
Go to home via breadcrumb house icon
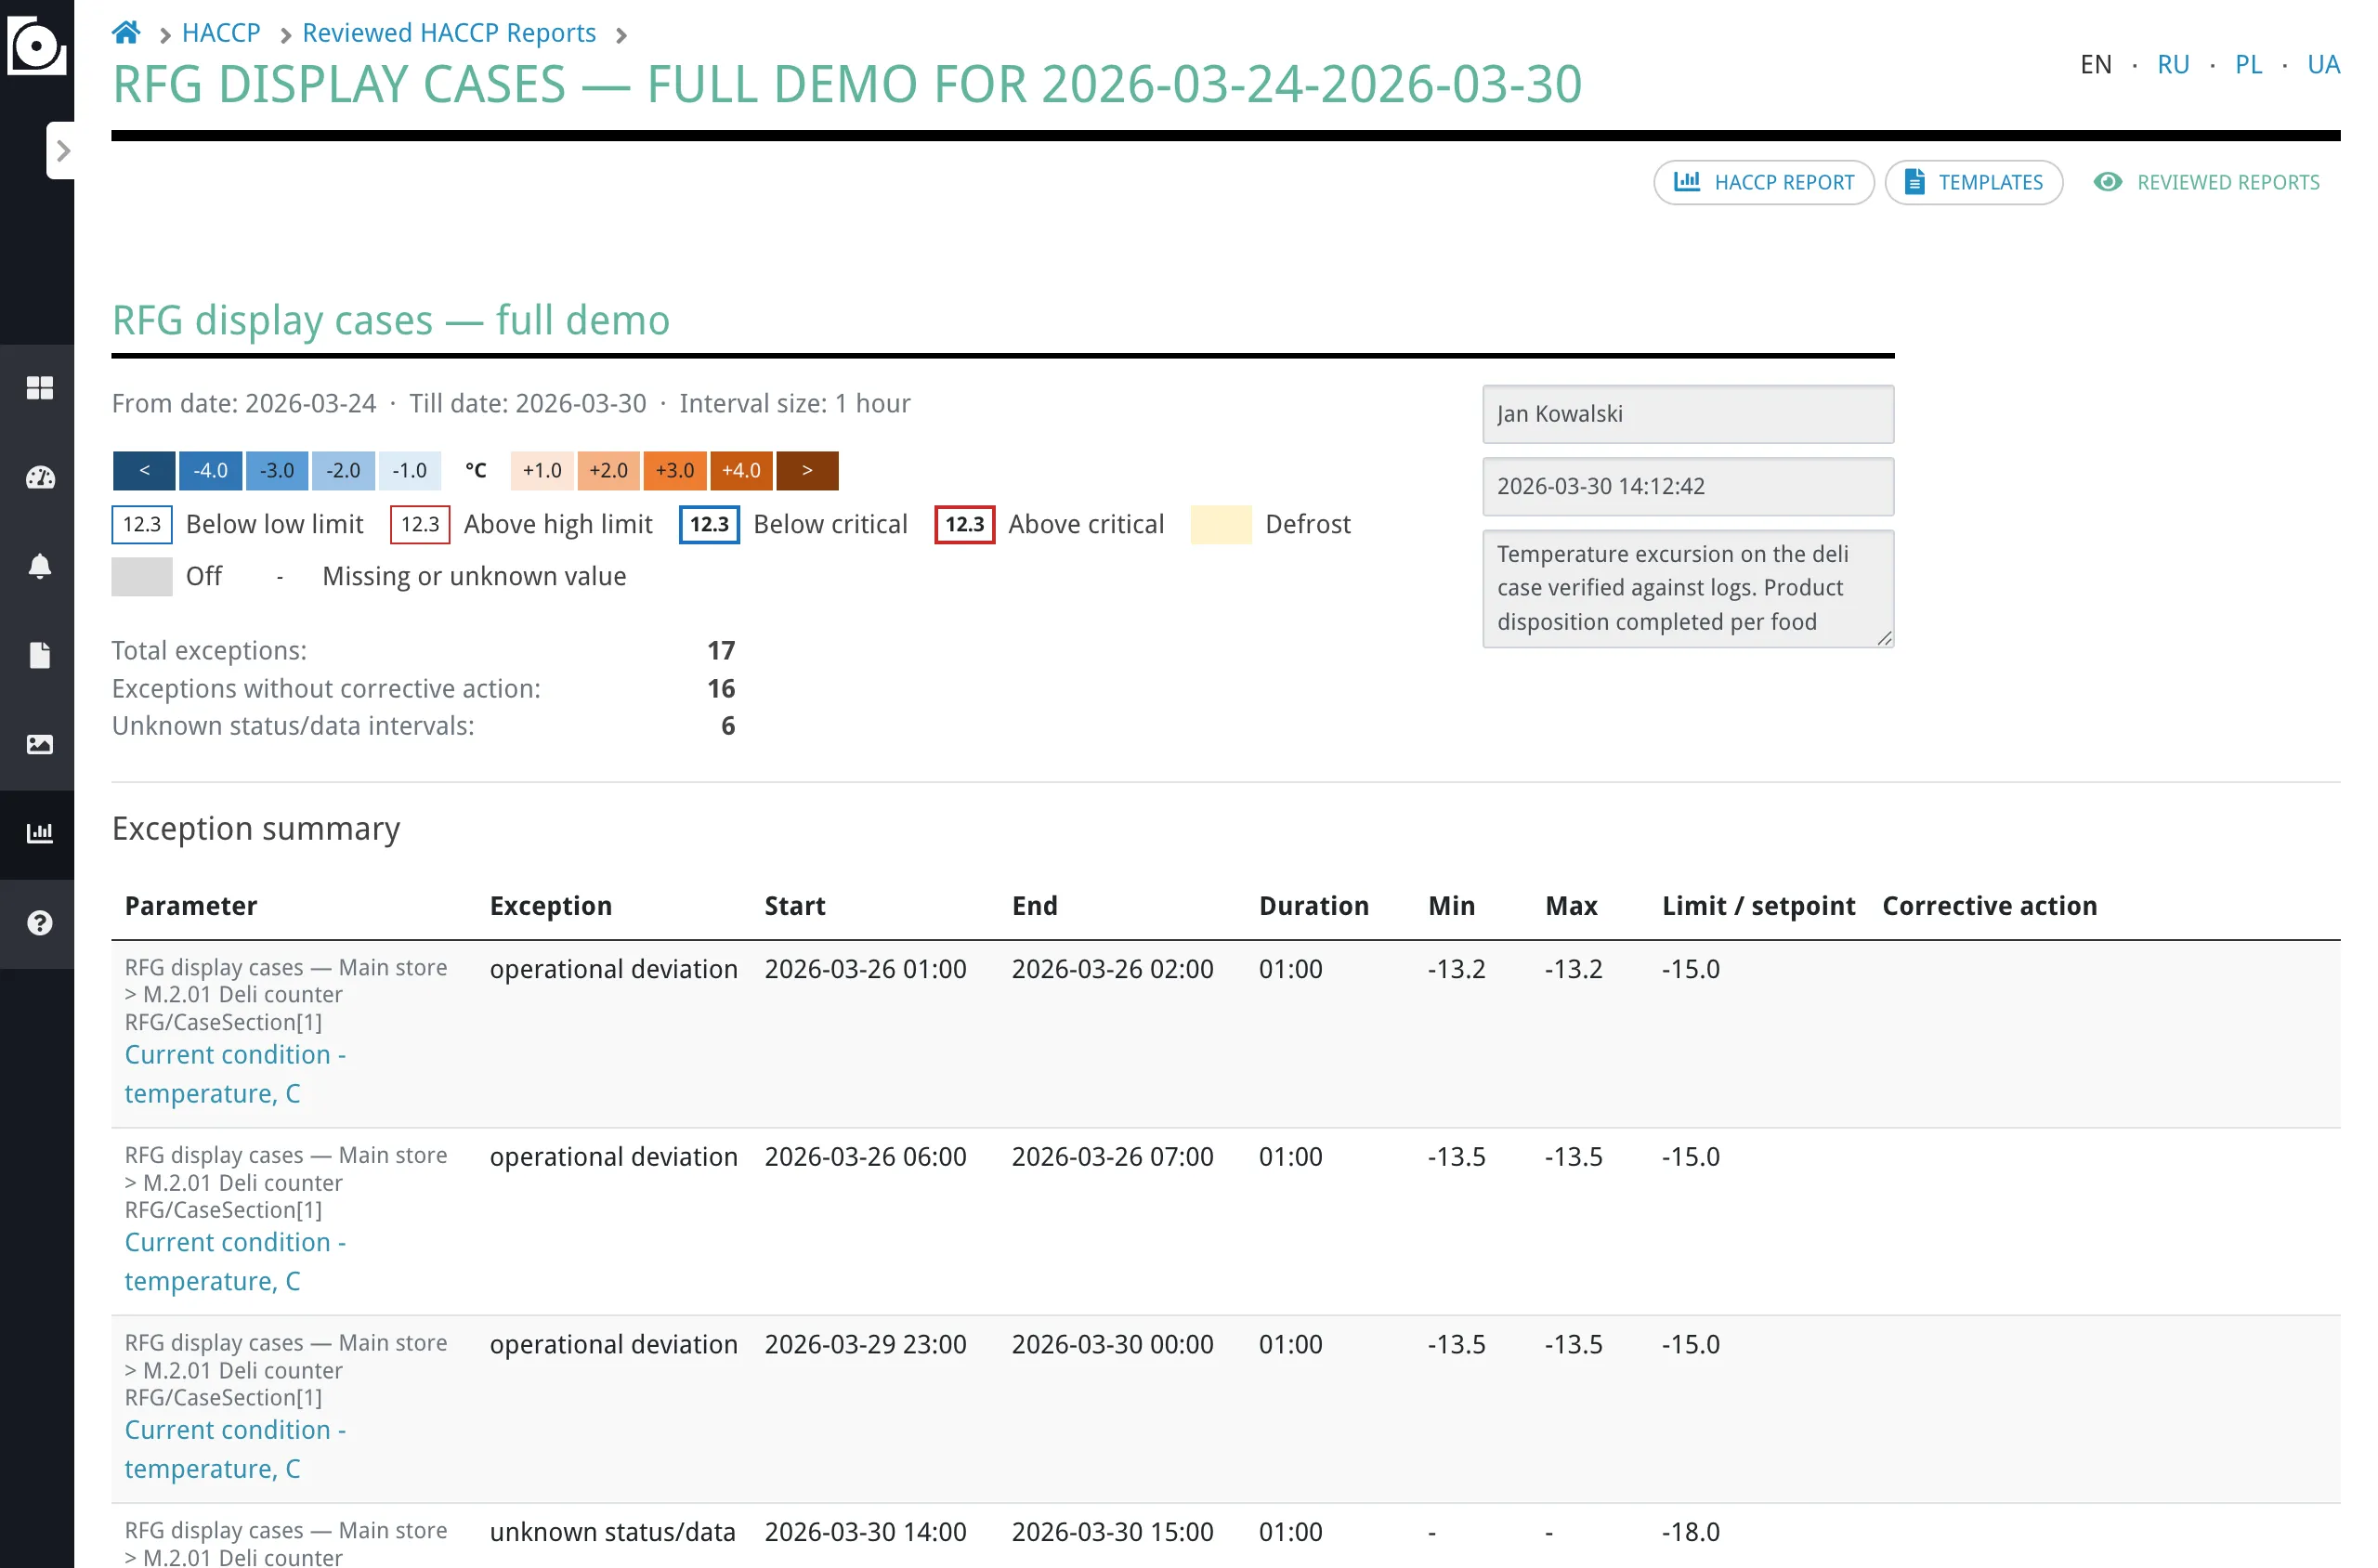pyautogui.click(x=126, y=33)
